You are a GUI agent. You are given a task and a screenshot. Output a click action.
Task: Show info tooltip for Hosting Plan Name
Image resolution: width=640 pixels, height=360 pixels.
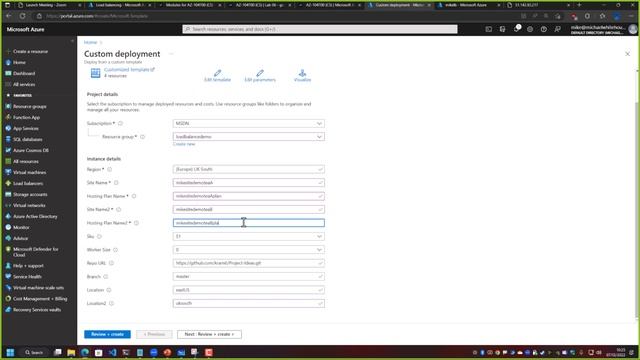point(134,196)
